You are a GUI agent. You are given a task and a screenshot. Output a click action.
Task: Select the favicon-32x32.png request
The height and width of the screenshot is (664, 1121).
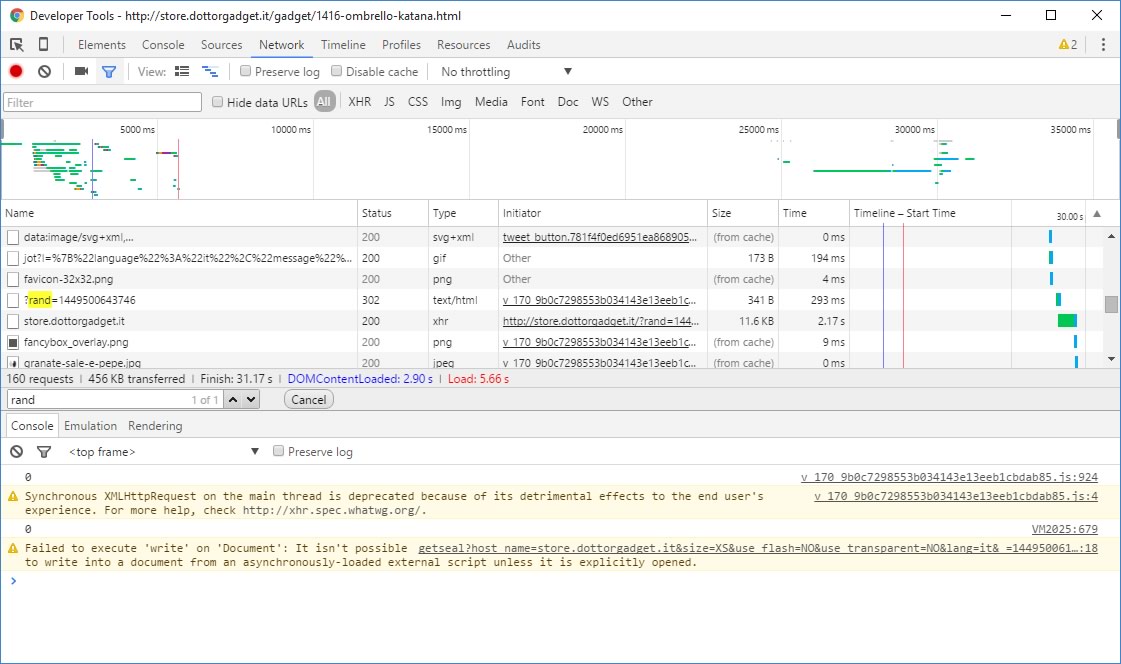point(425,279)
